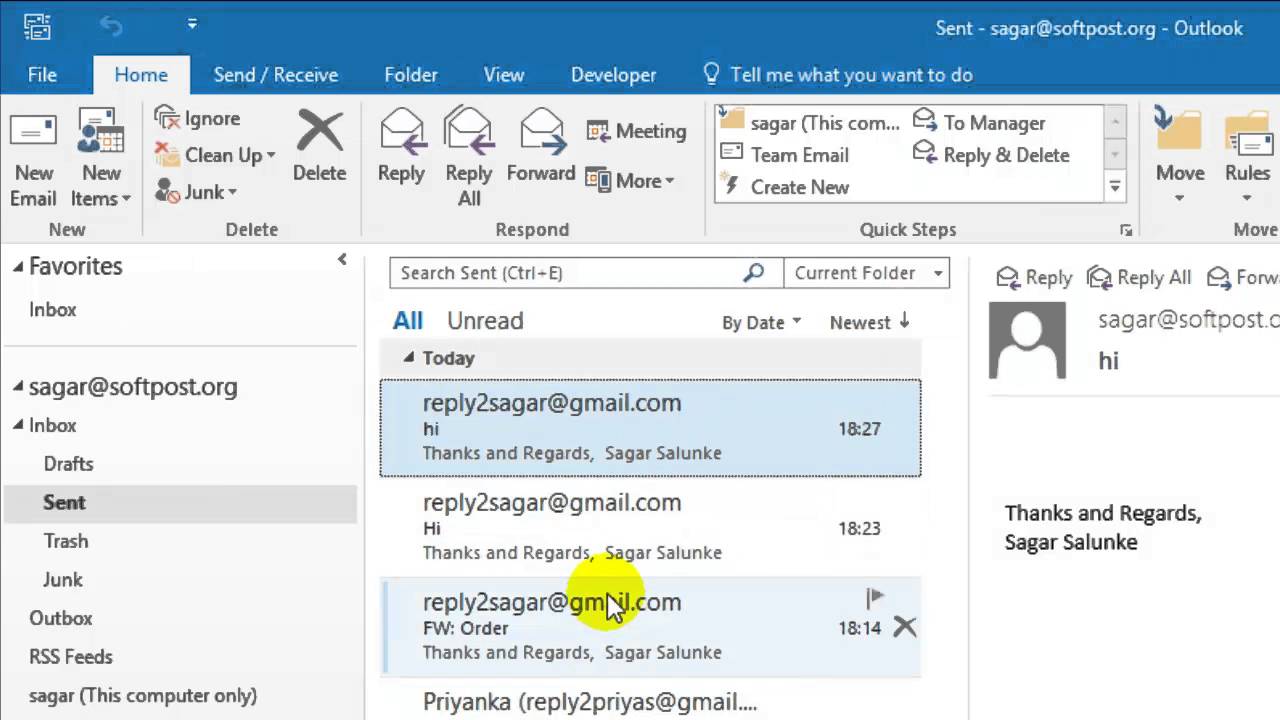This screenshot has width=1280, height=720.
Task: Collapse the folder pane with the arrow
Action: tap(342, 260)
